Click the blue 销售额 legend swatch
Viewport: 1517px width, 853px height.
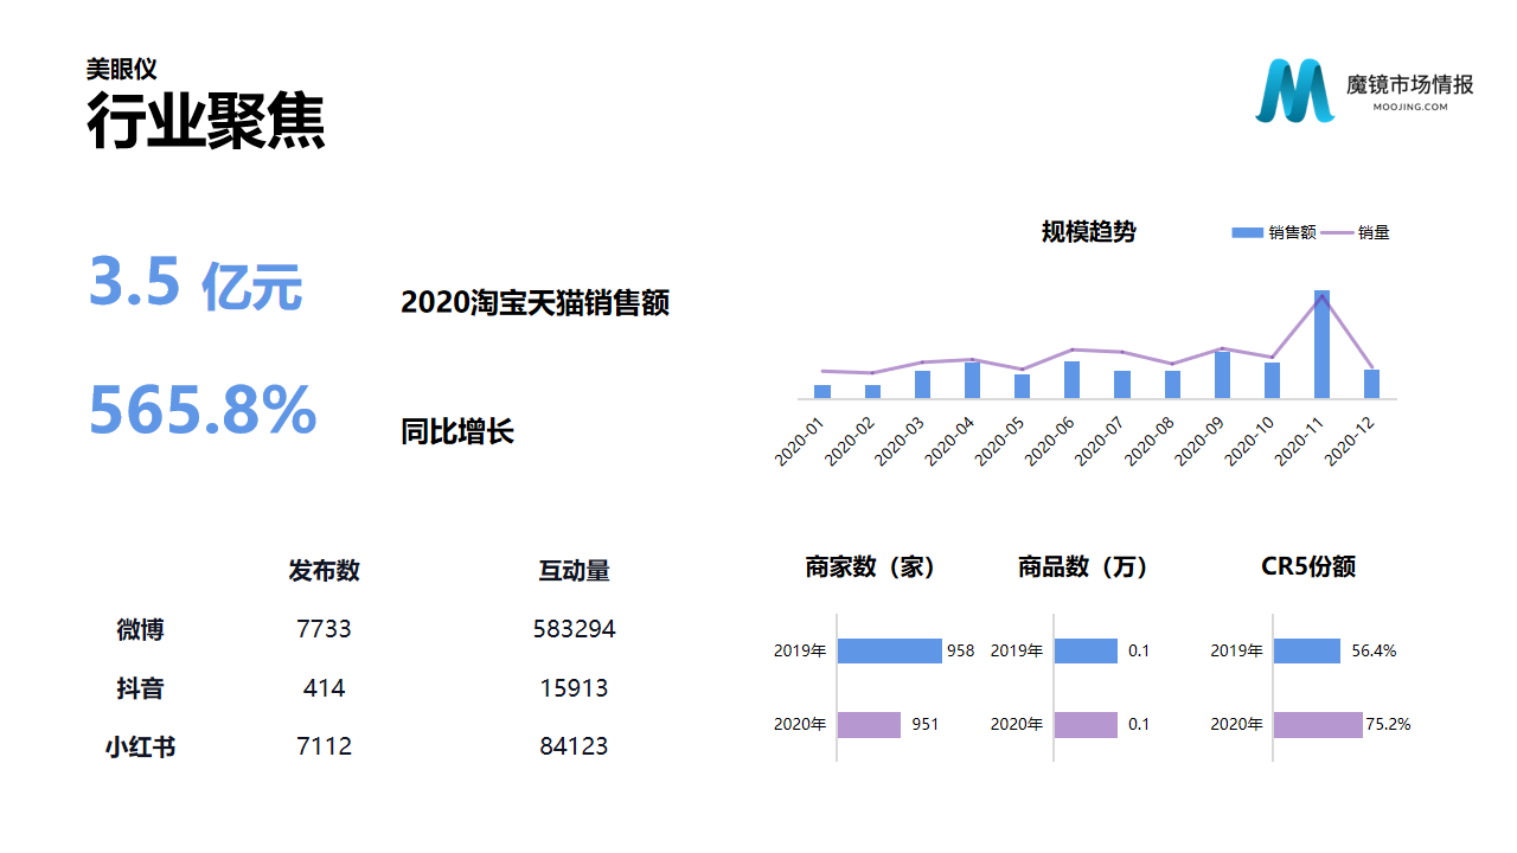(x=1247, y=233)
